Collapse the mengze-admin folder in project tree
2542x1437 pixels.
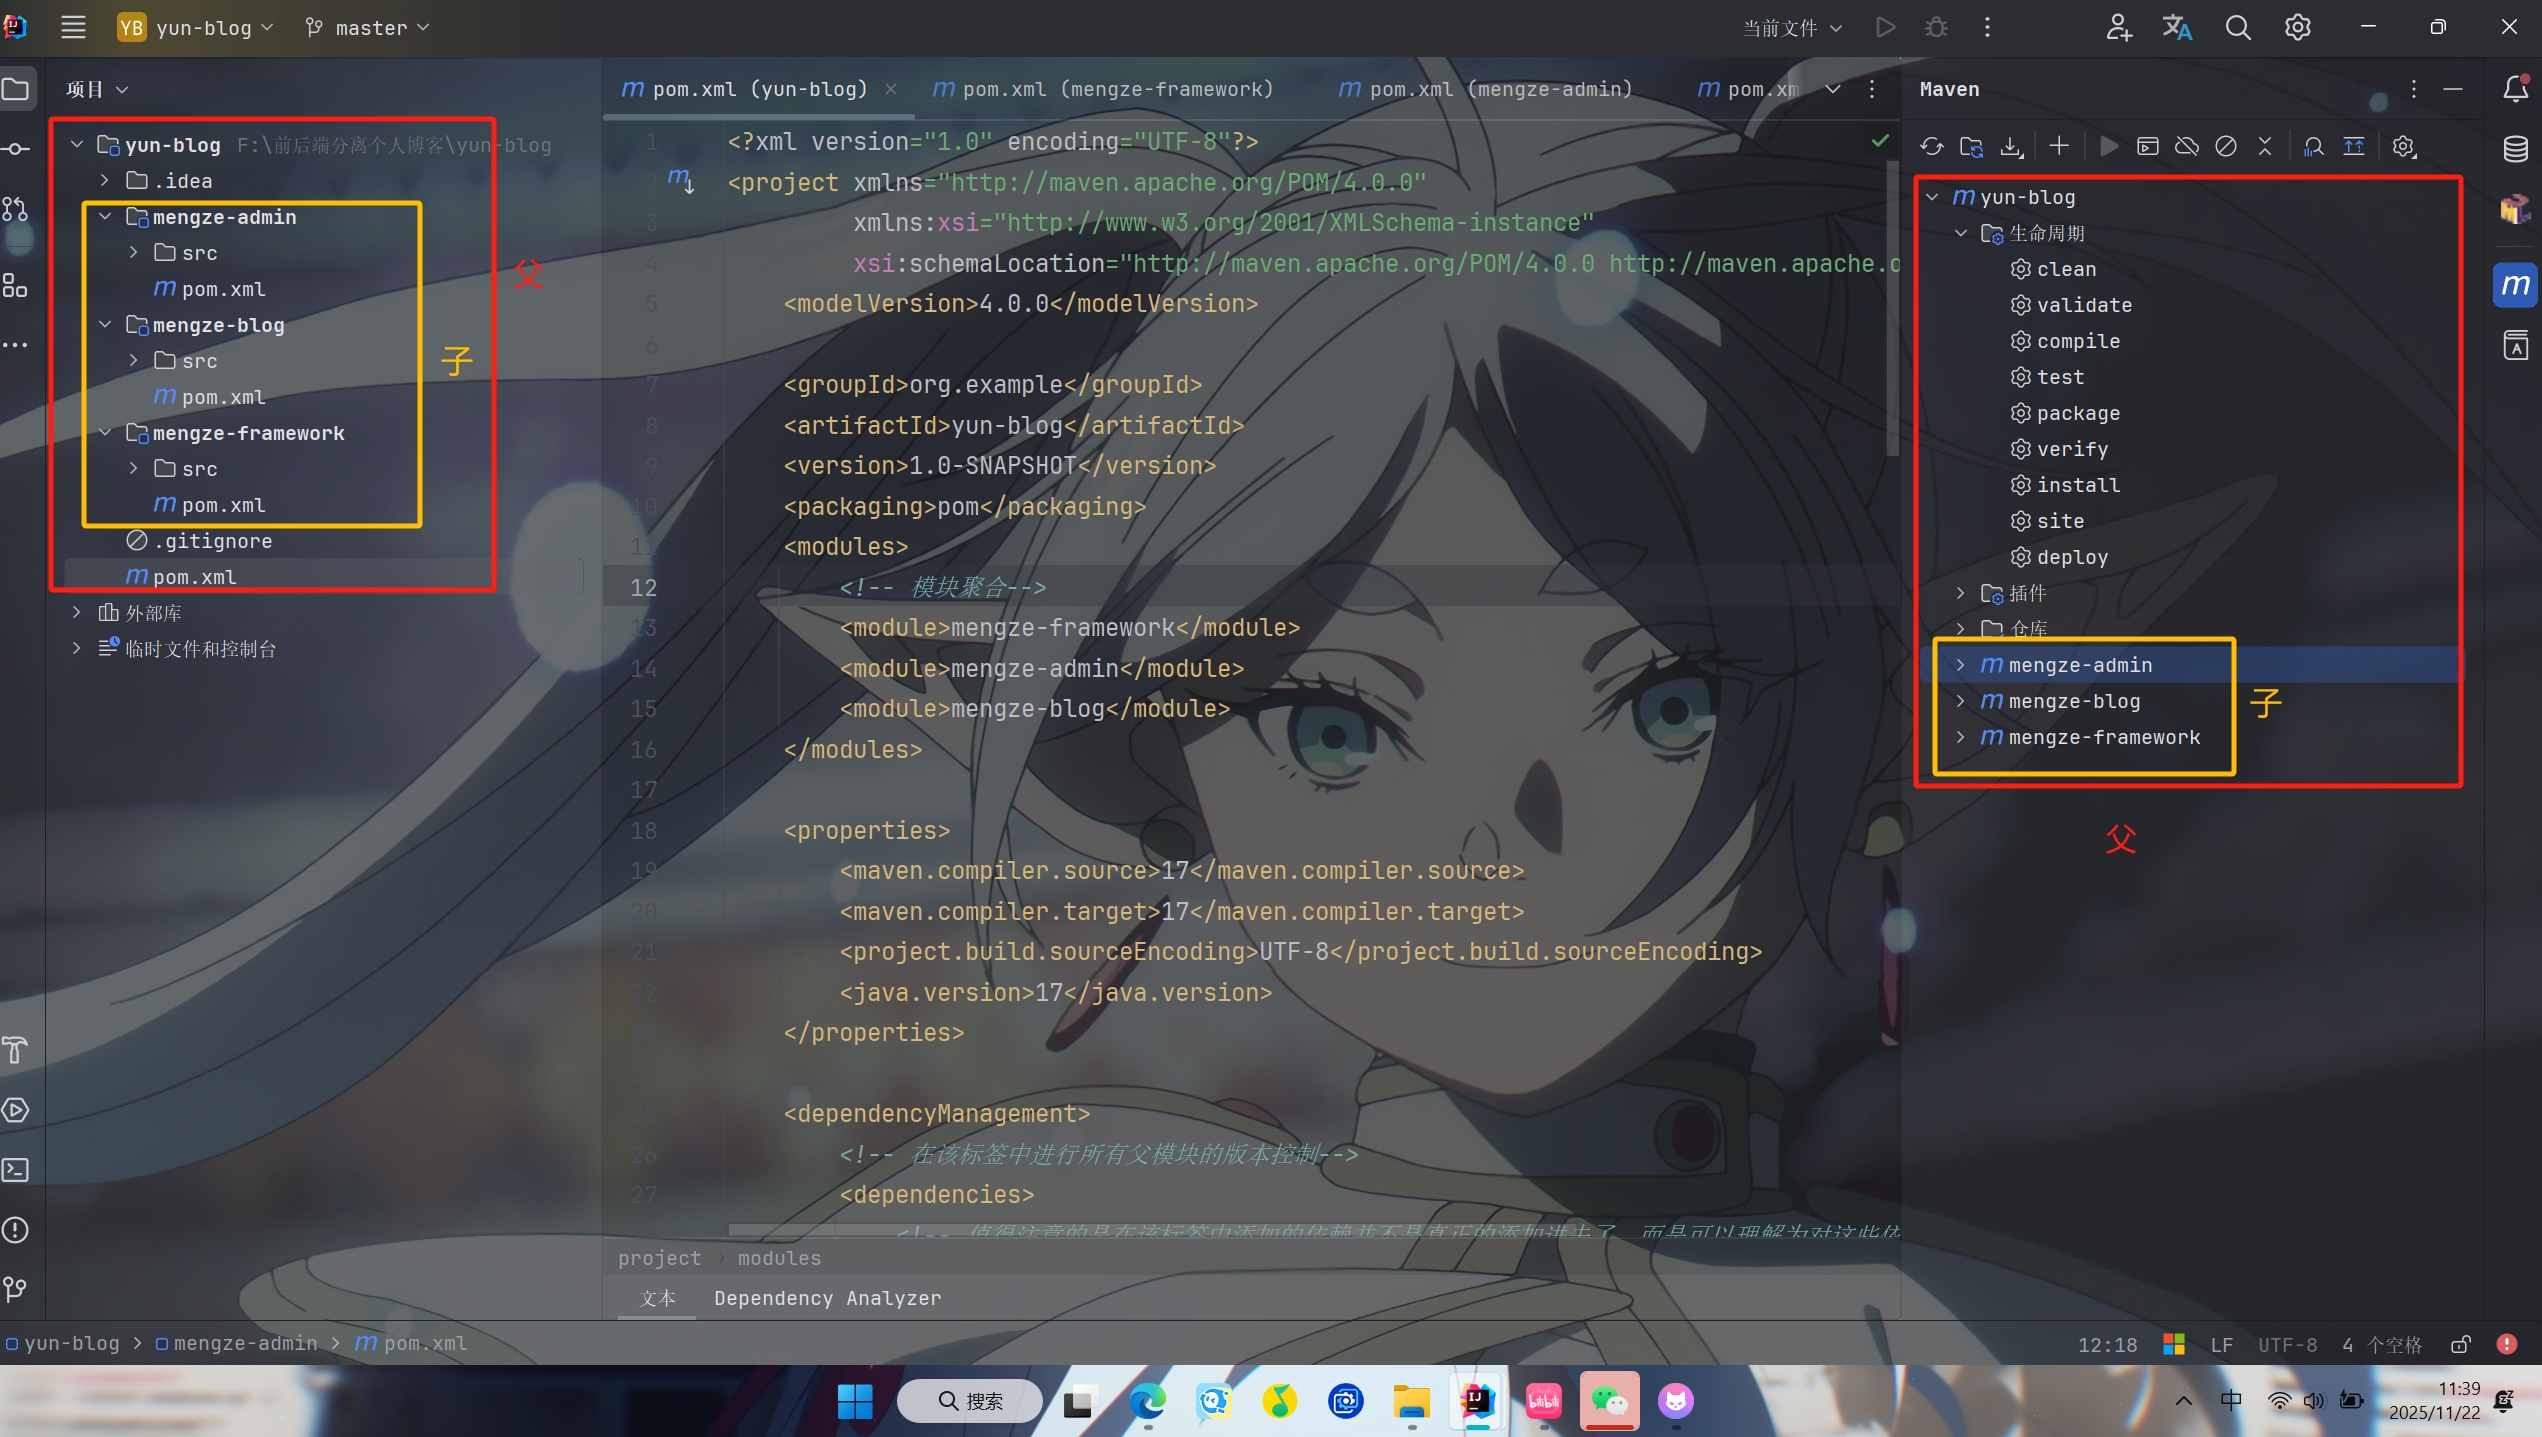105,217
